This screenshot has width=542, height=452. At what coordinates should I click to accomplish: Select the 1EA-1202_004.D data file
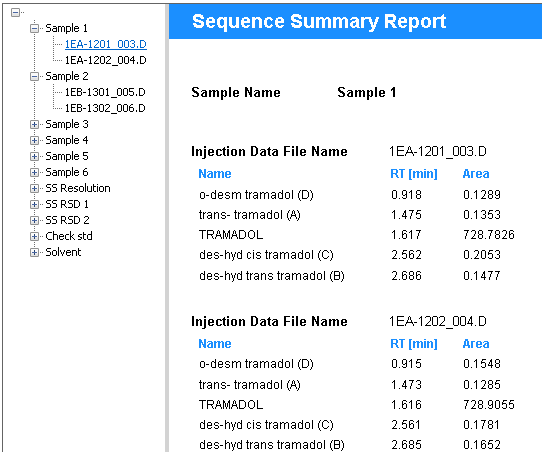[x=106, y=60]
